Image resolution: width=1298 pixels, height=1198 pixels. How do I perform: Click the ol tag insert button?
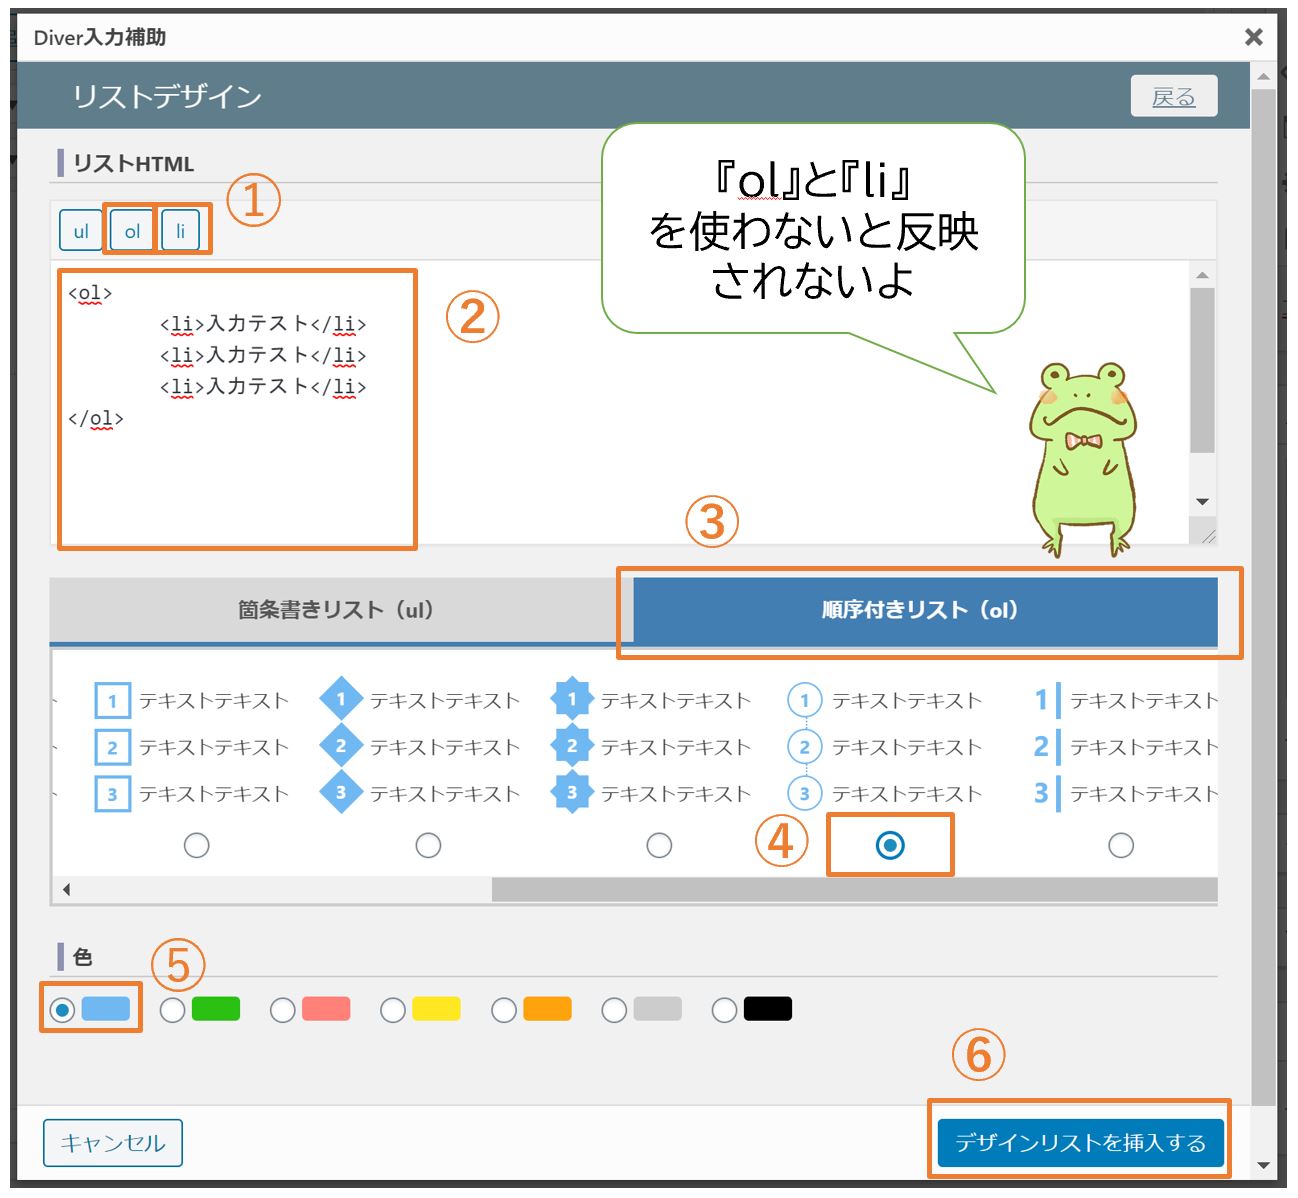132,231
